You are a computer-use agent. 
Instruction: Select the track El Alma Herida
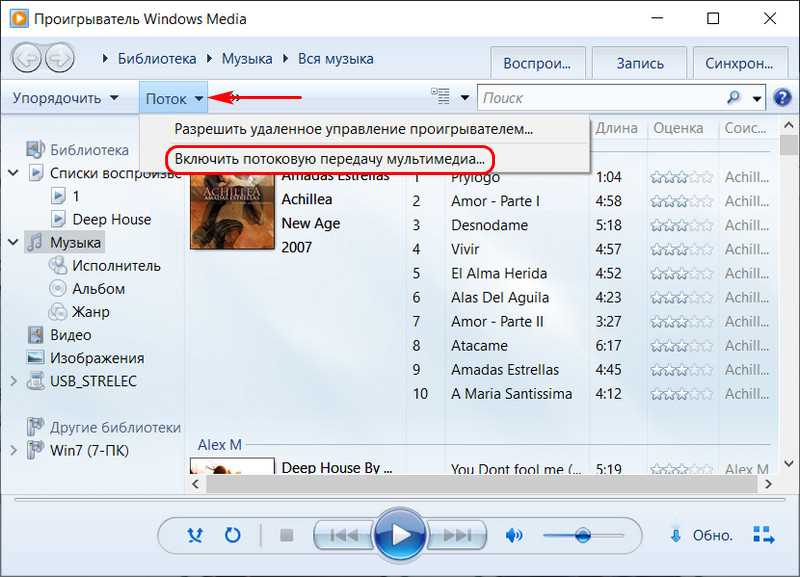[x=498, y=273]
